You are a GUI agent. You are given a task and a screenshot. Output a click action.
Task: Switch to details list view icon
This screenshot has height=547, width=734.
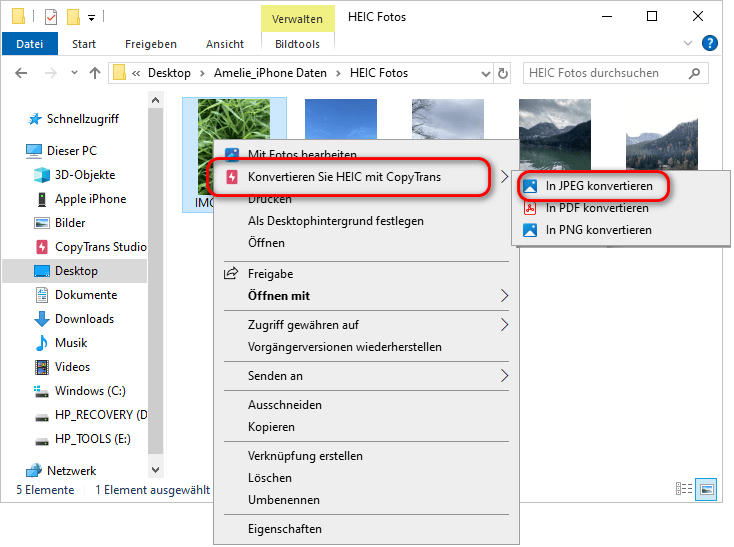pos(685,490)
